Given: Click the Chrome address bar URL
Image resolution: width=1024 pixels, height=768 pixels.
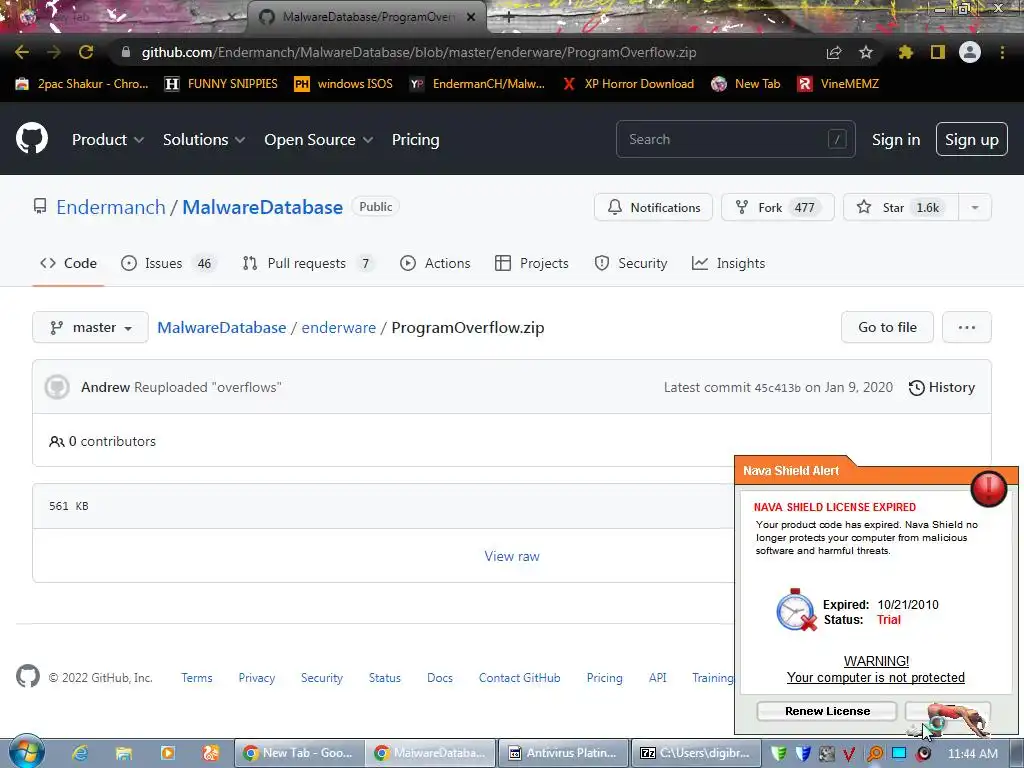Looking at the screenshot, I should (419, 52).
